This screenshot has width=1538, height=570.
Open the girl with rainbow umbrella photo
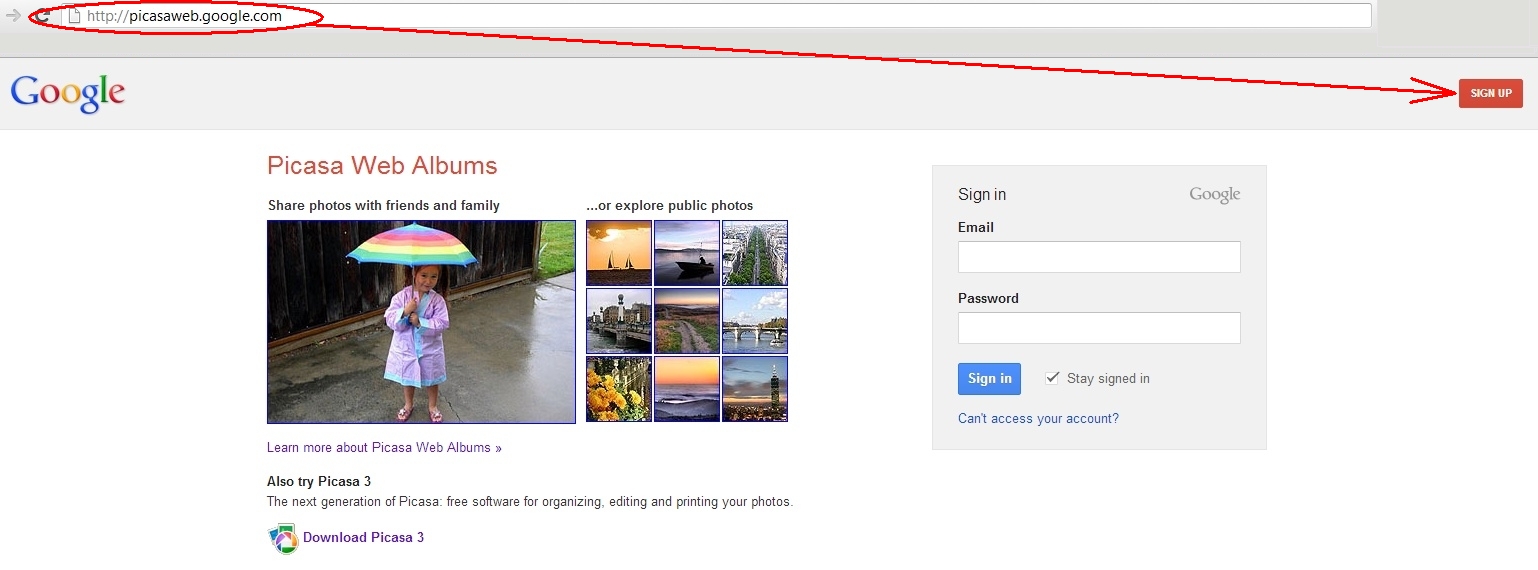pos(421,322)
